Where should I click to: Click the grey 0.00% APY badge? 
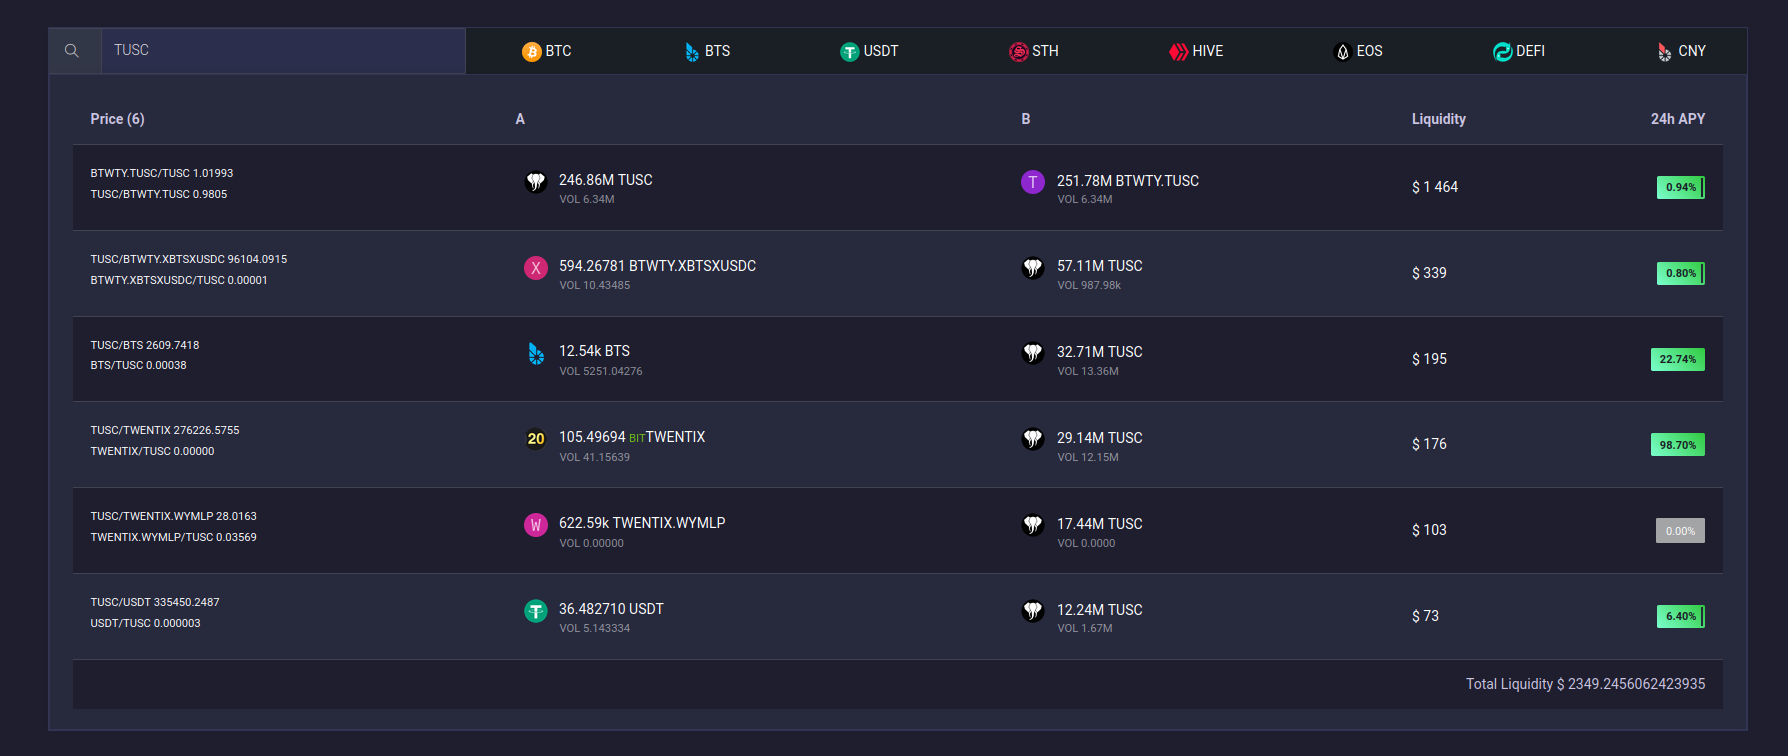tap(1681, 531)
